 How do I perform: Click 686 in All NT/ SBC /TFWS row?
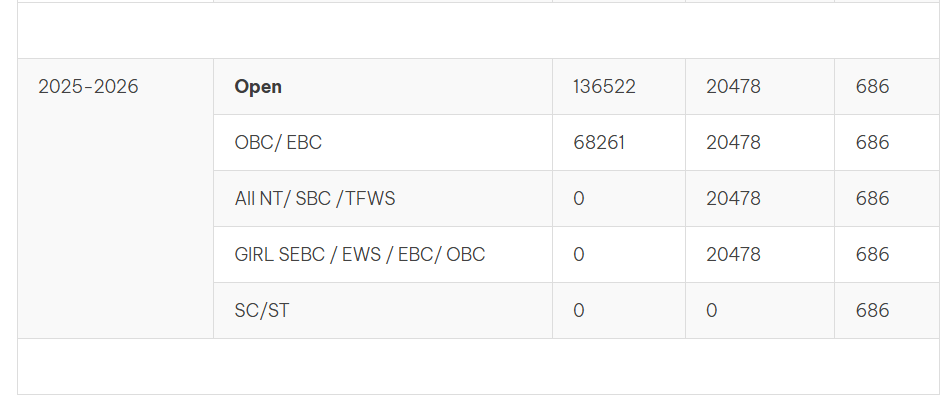point(872,199)
